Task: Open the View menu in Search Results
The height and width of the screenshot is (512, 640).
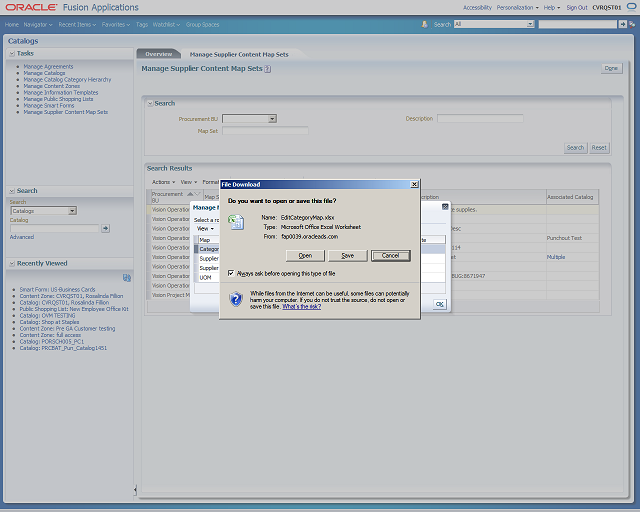Action: pos(189,182)
